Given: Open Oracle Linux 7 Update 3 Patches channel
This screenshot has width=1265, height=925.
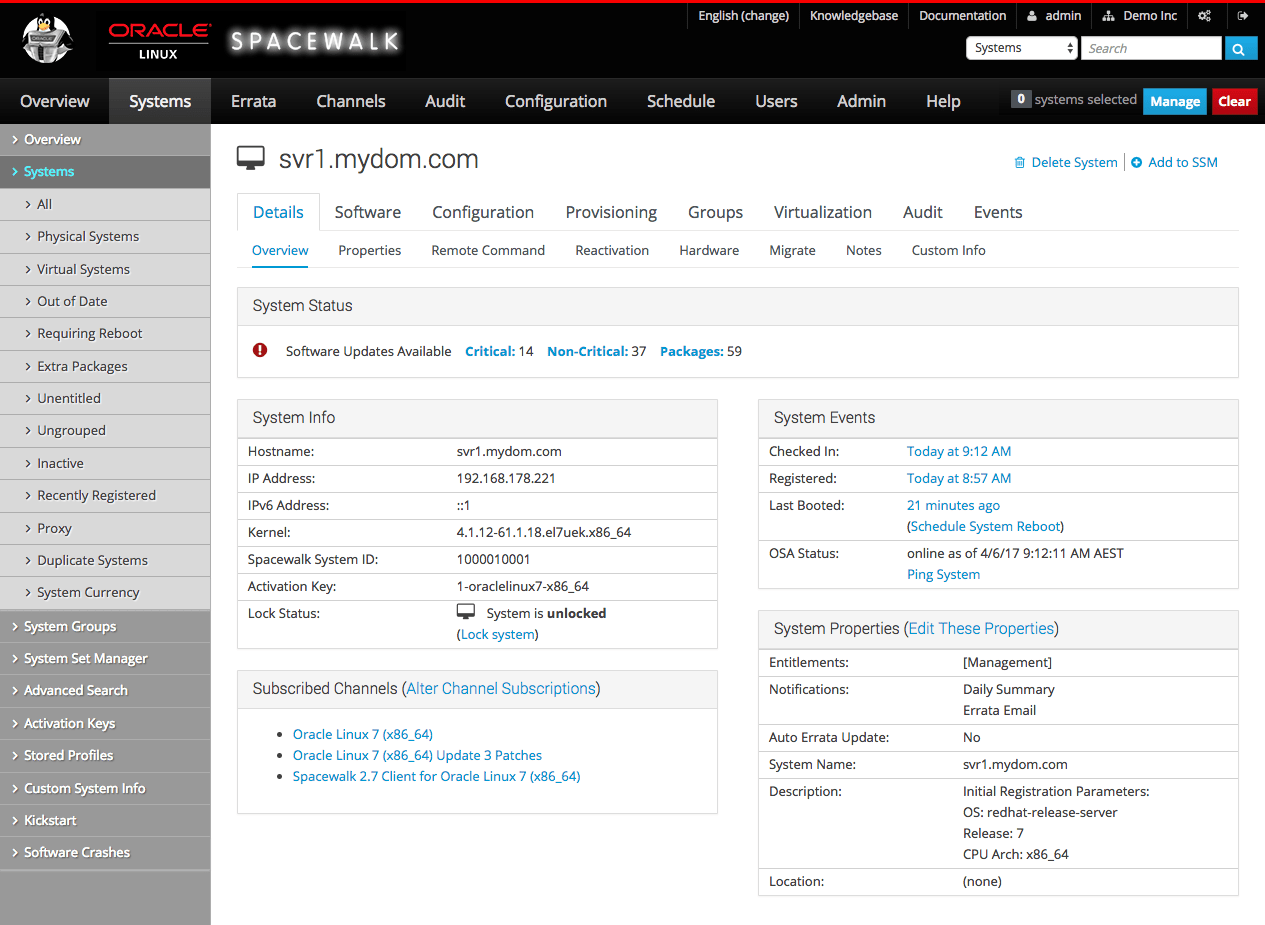Looking at the screenshot, I should [x=417, y=755].
